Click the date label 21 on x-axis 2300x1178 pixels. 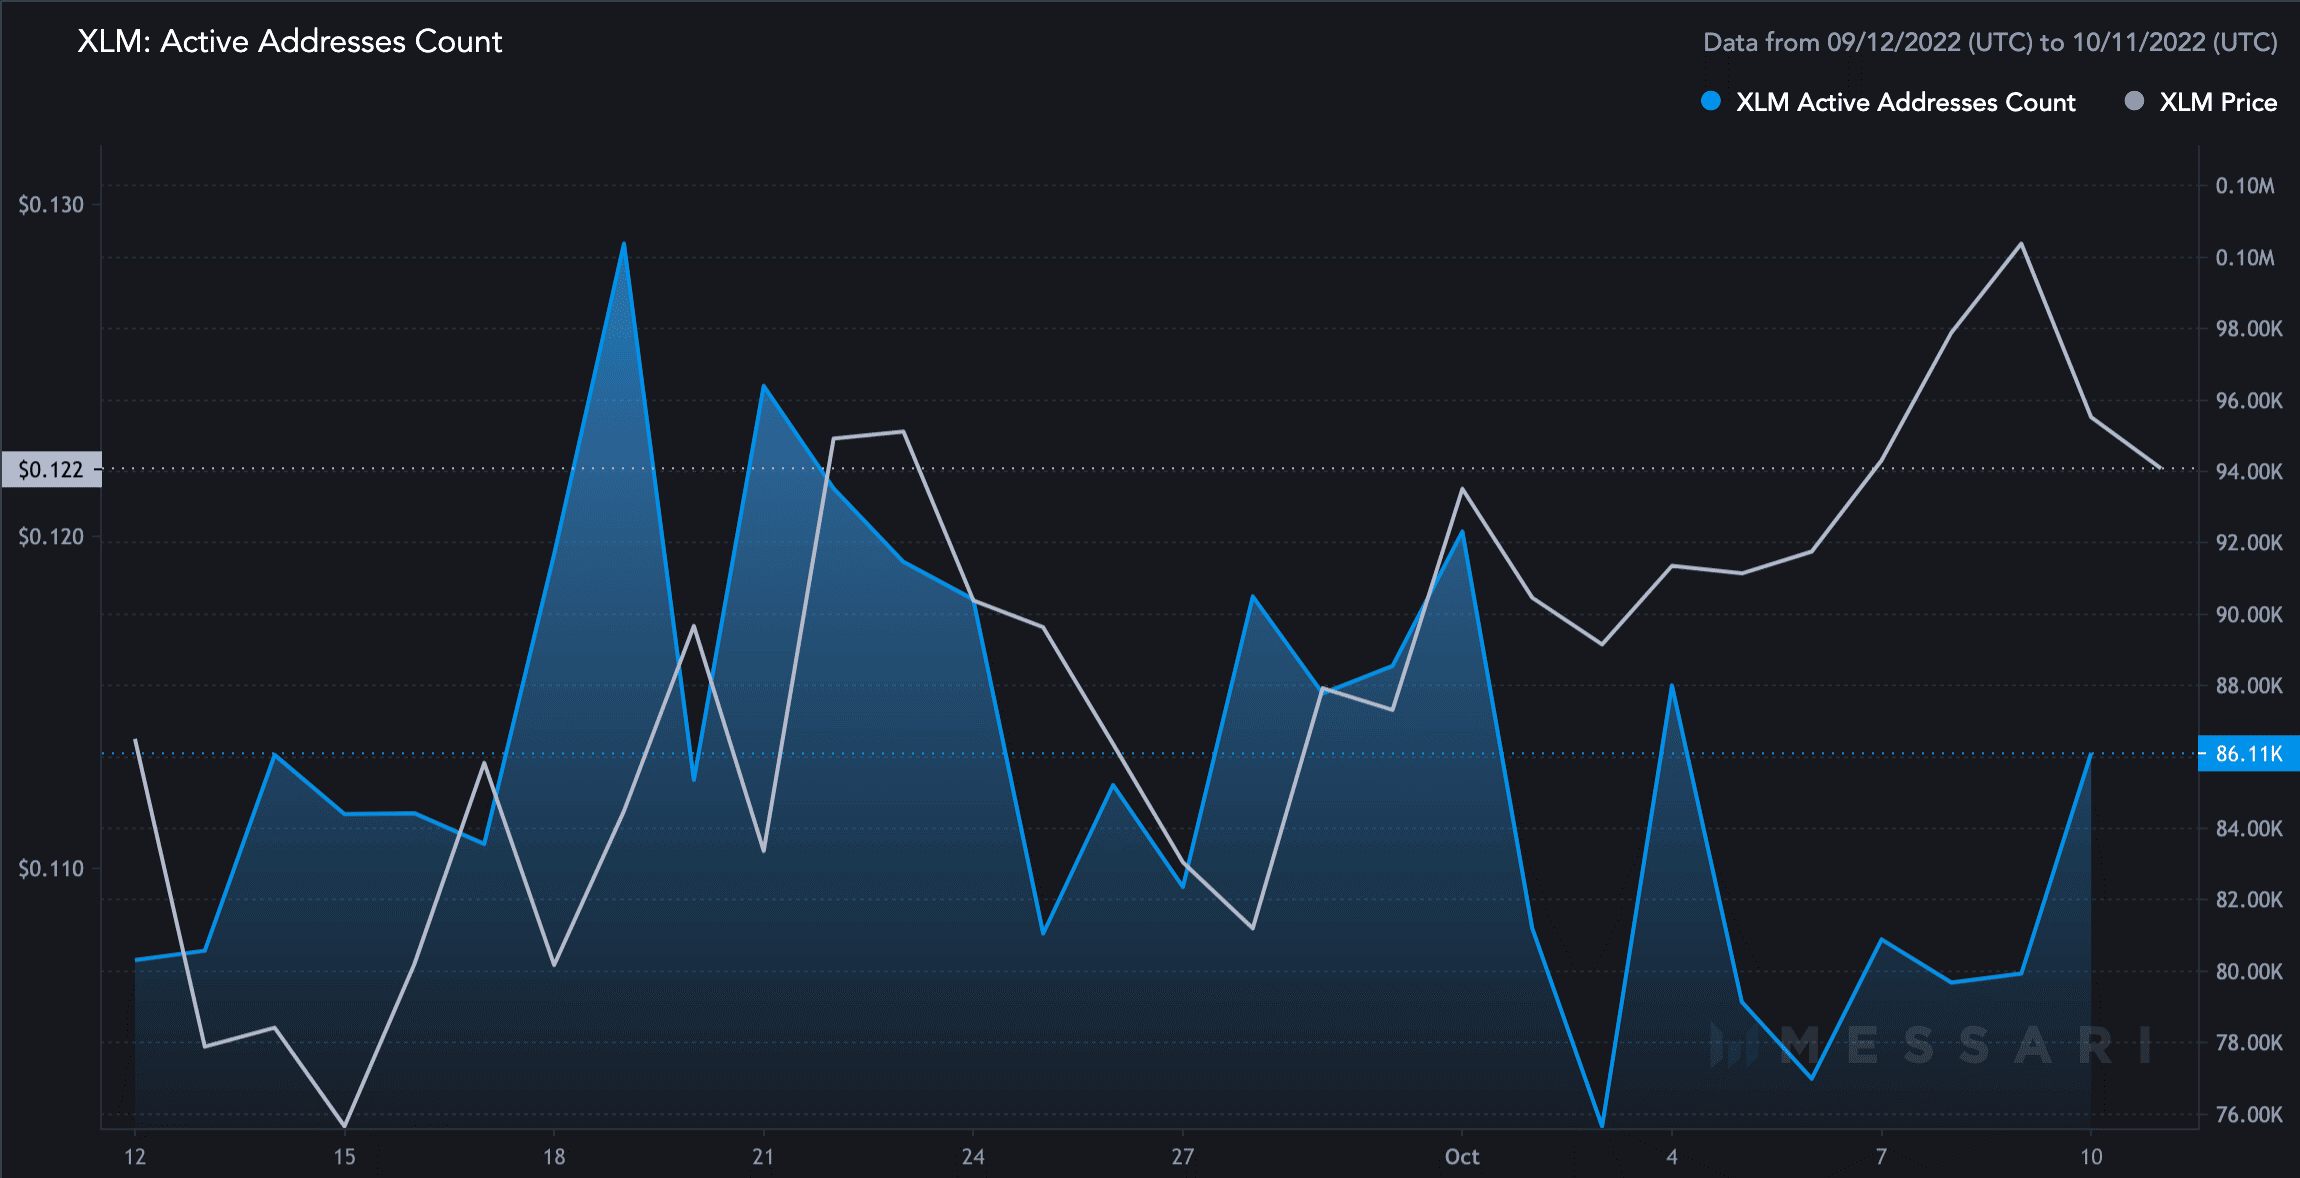763,1157
